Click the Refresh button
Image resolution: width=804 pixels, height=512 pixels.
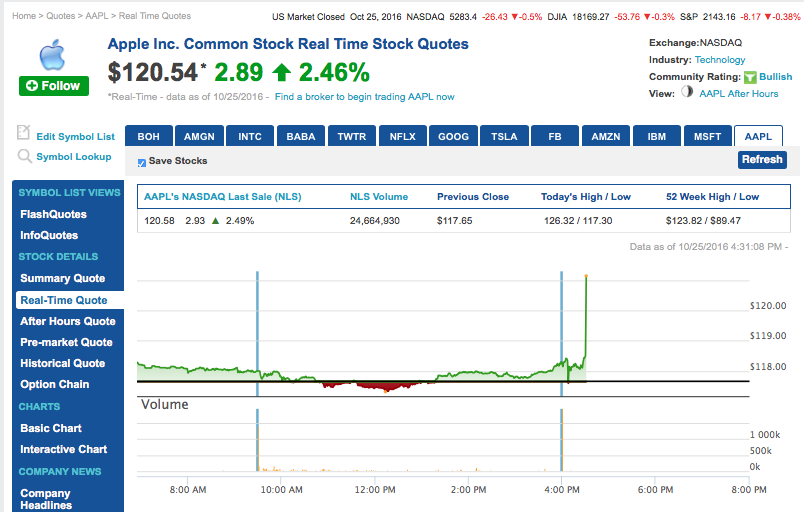[762, 159]
